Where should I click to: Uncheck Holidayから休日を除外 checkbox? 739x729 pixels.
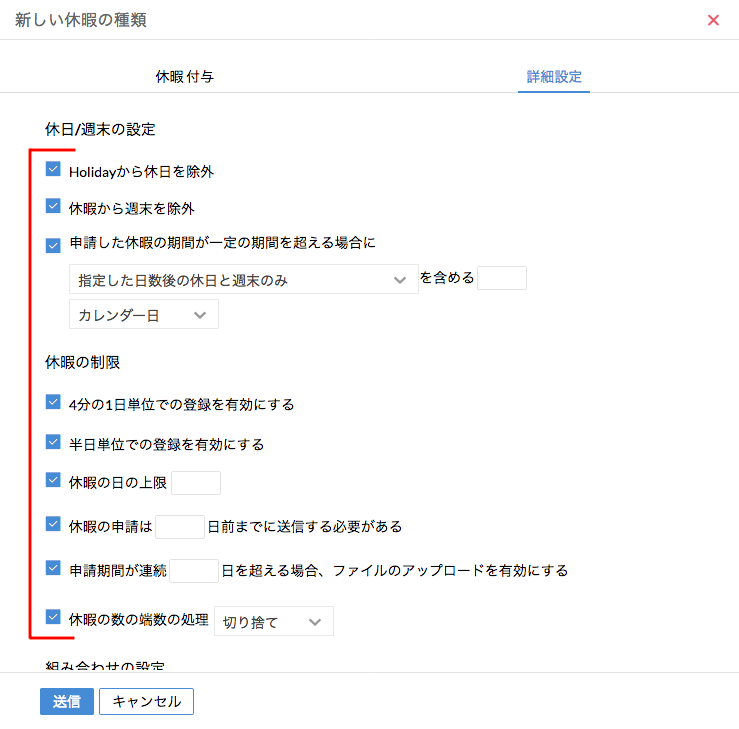pos(54,170)
